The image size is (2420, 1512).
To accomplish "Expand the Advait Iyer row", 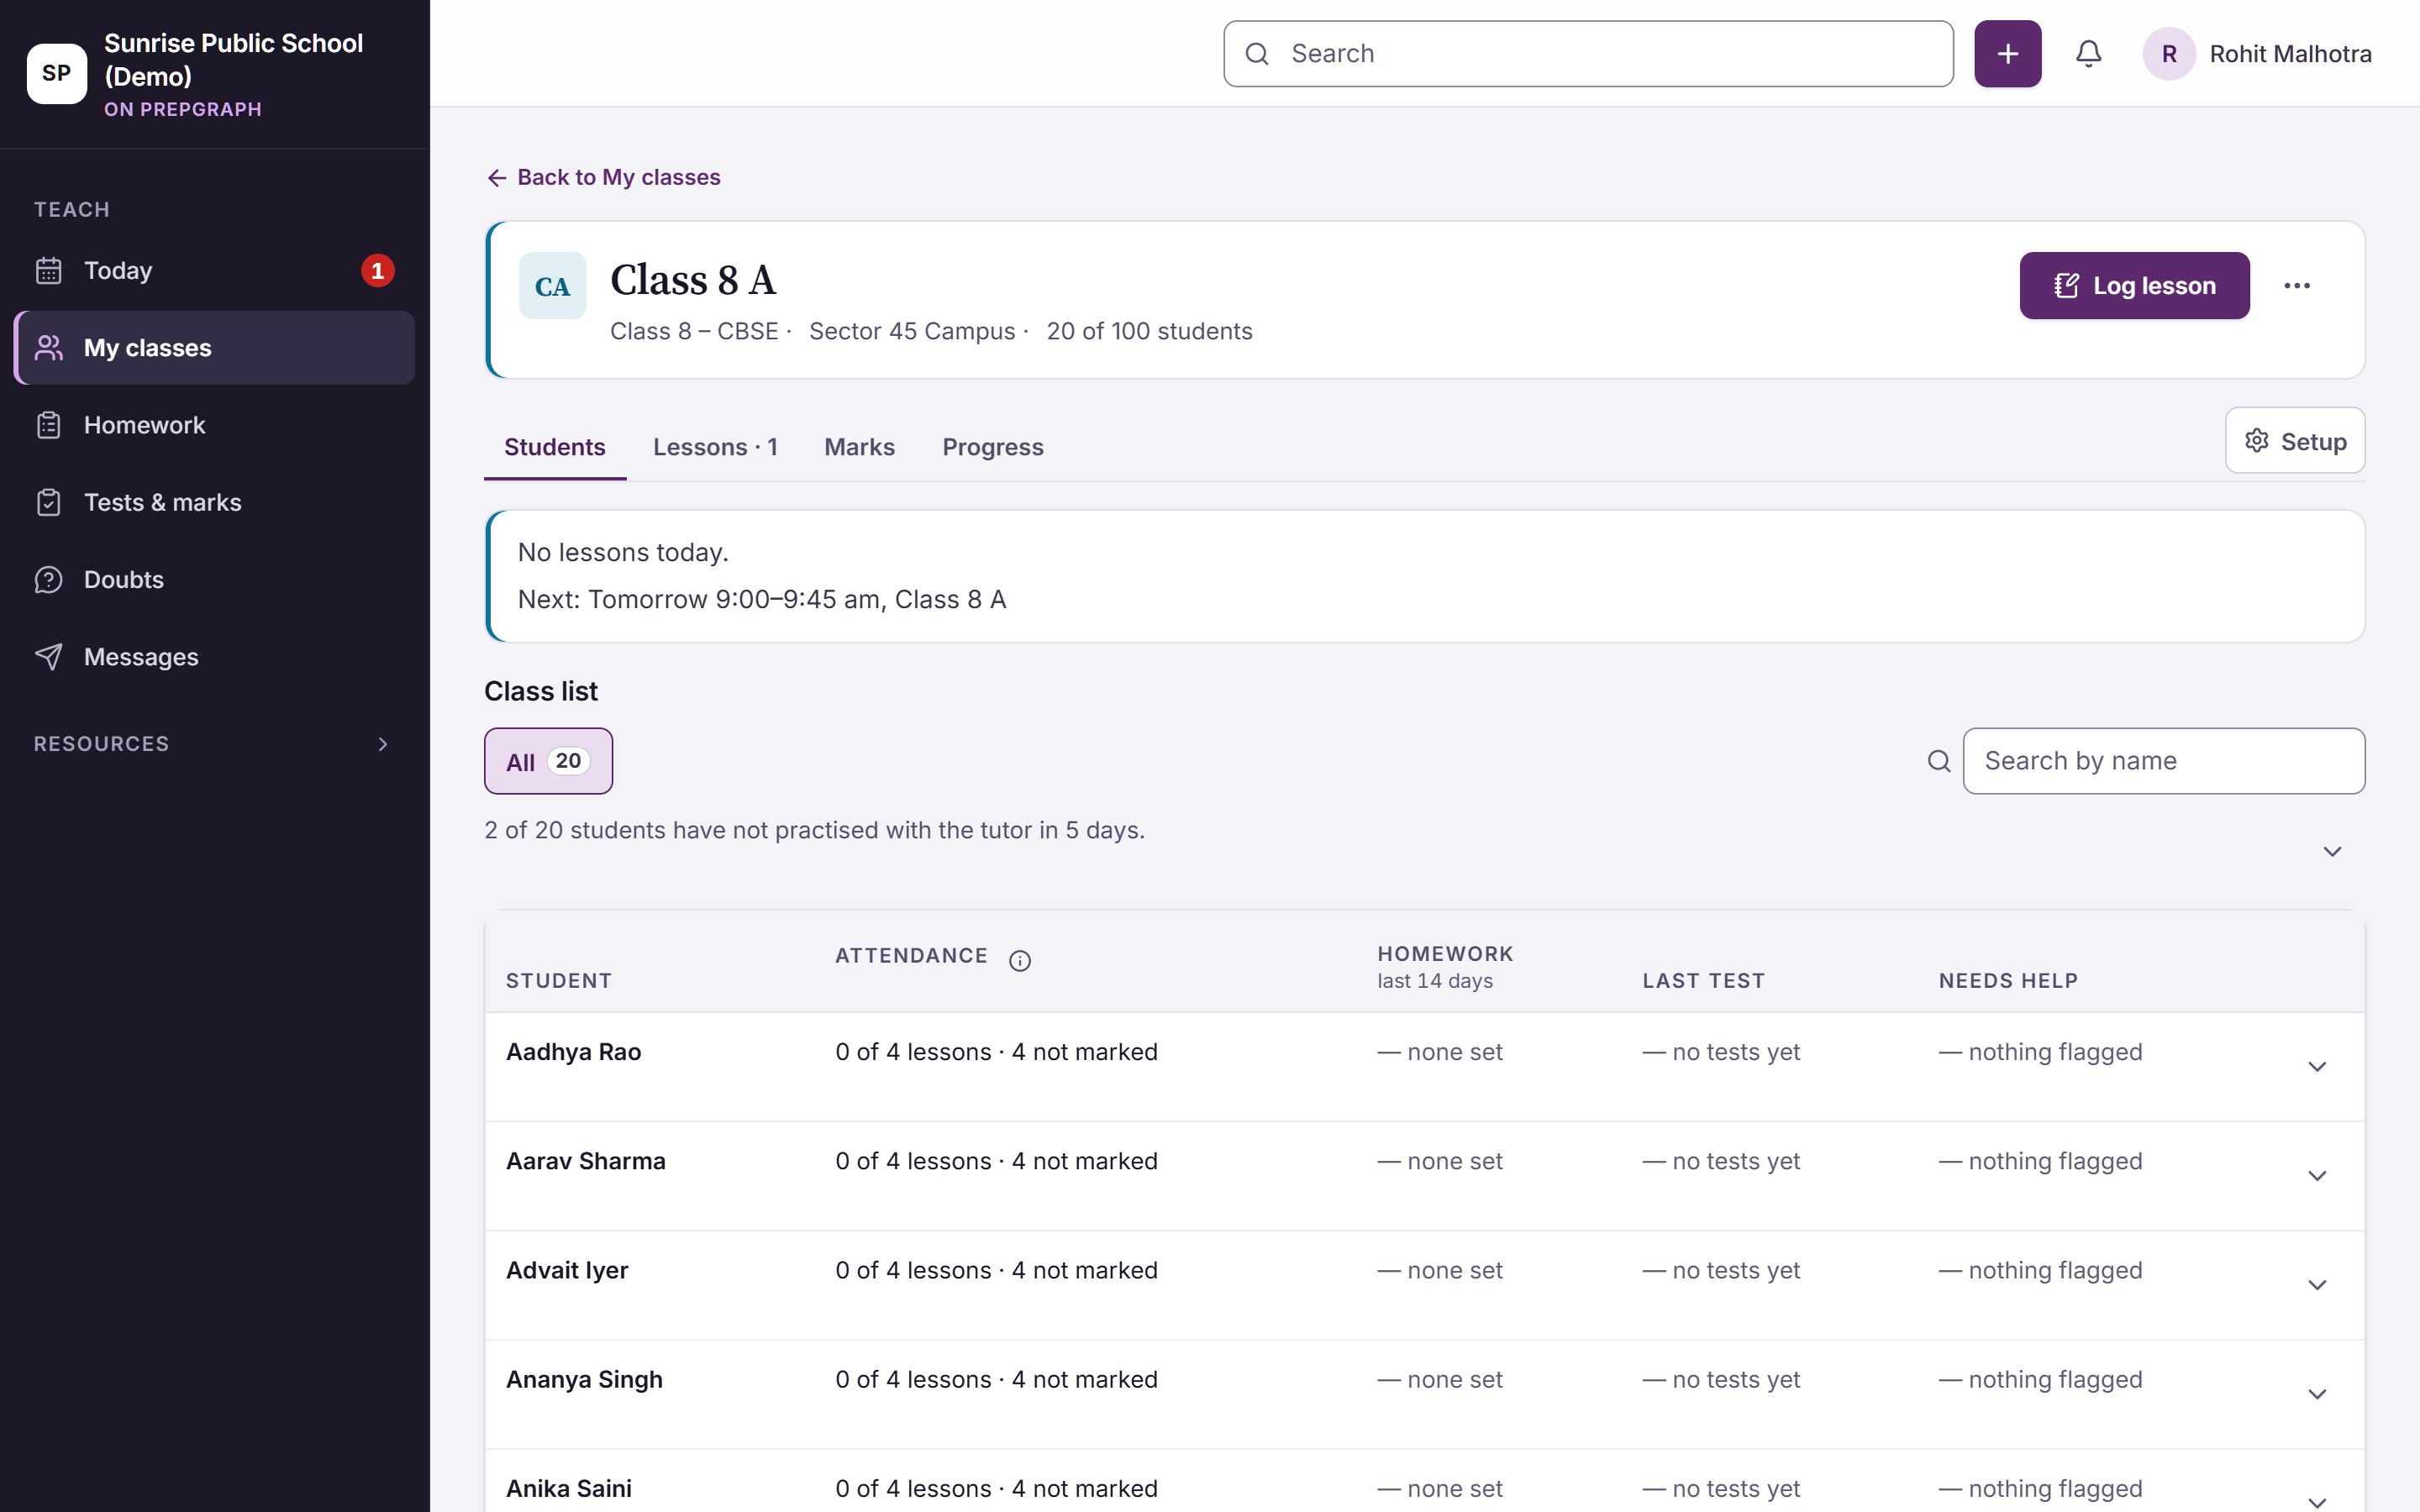I will coord(2317,1285).
